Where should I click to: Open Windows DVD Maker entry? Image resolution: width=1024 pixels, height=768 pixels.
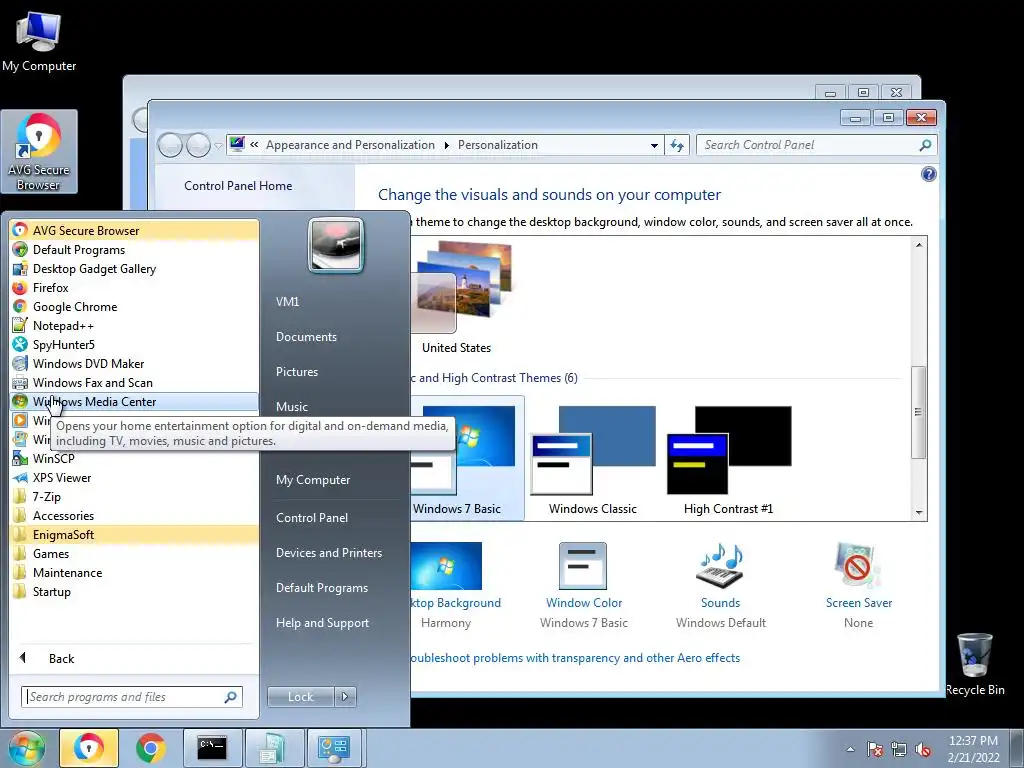coord(134,363)
